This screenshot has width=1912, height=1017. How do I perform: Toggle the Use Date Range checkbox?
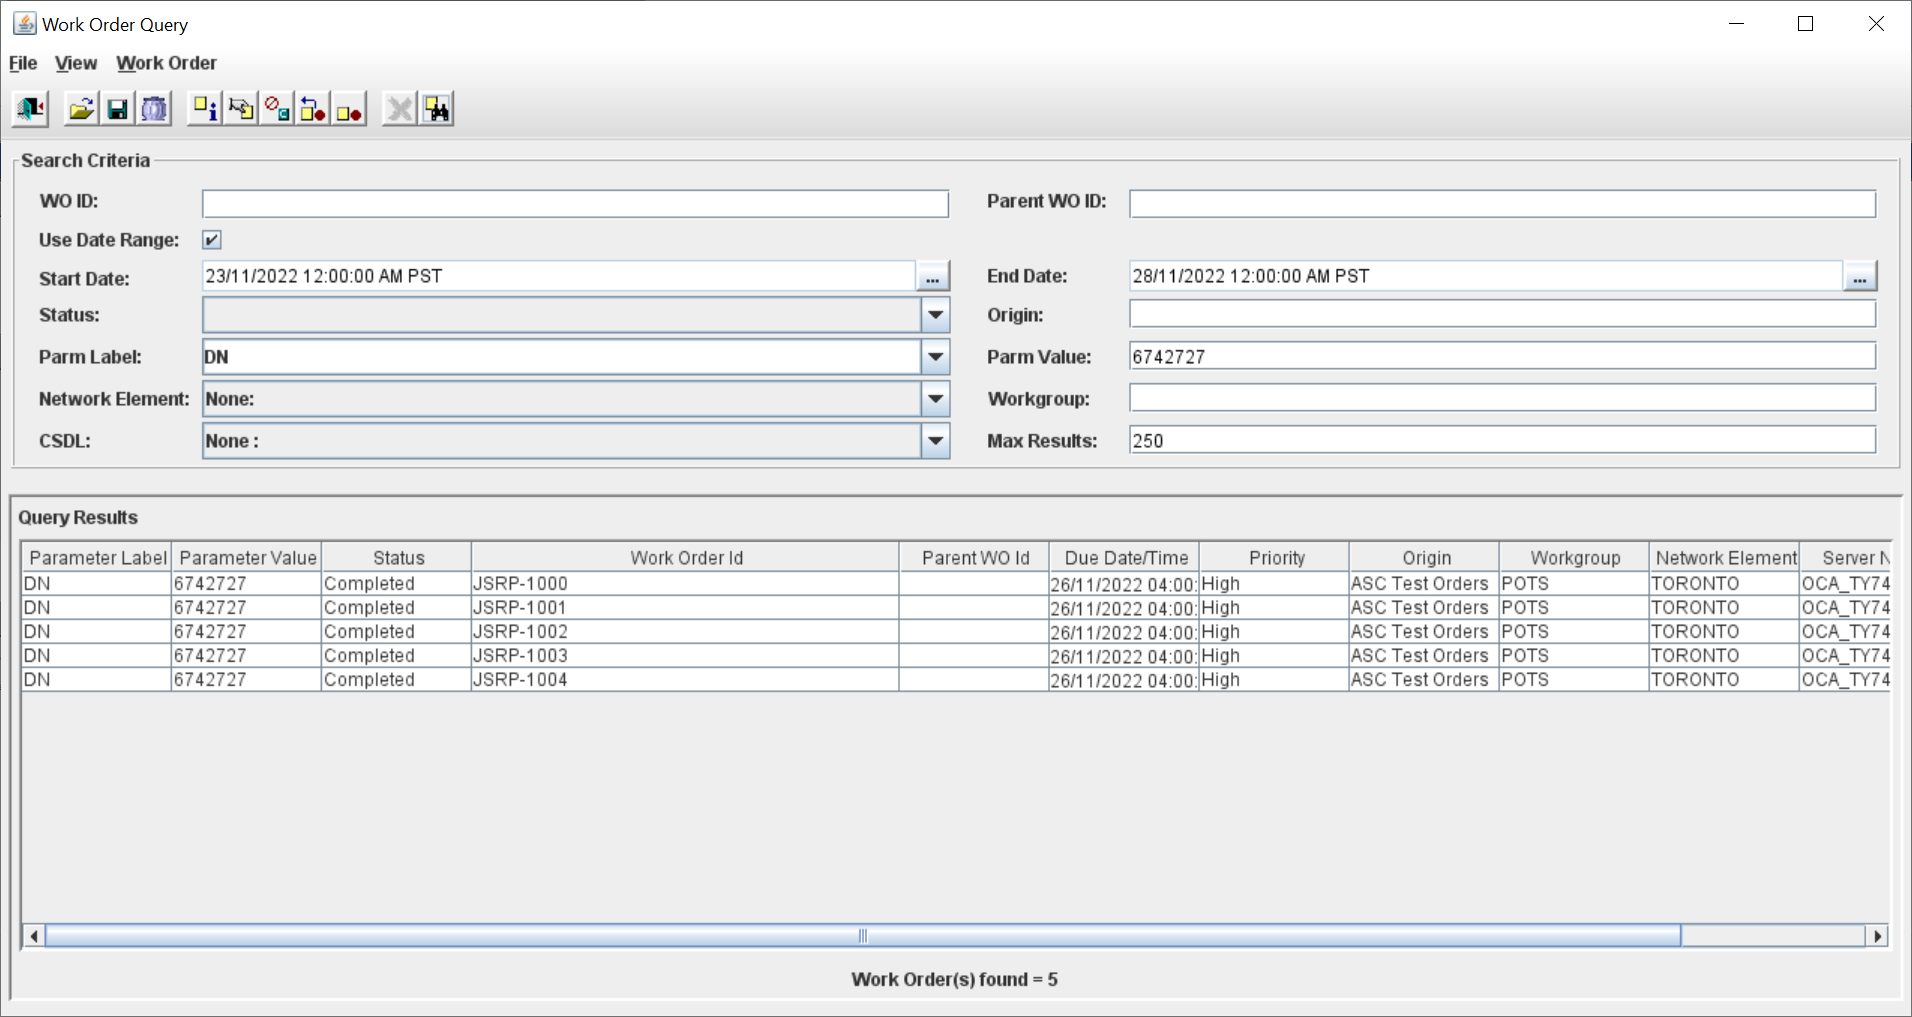click(x=212, y=240)
